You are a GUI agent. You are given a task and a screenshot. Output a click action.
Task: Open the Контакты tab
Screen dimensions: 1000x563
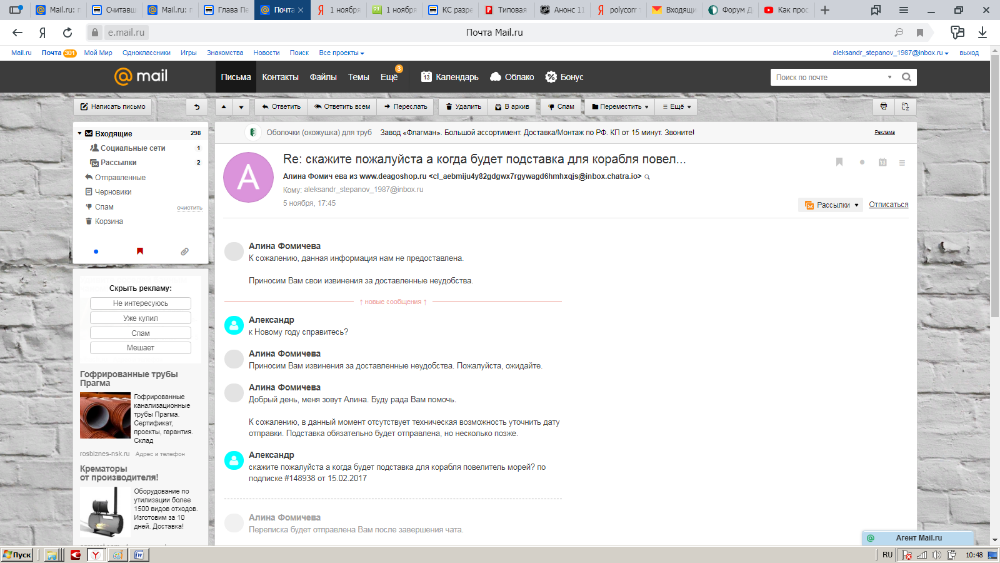[280, 77]
